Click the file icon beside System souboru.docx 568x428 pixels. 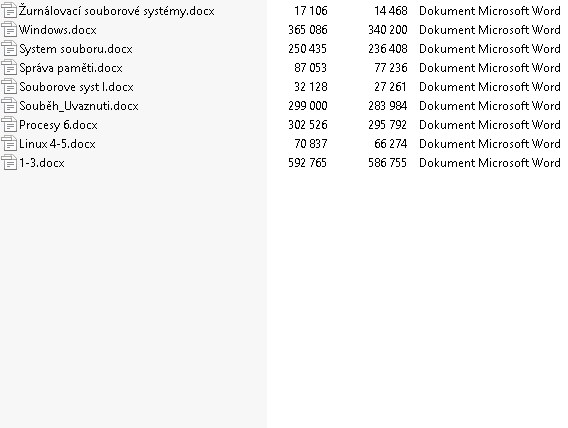point(9,49)
